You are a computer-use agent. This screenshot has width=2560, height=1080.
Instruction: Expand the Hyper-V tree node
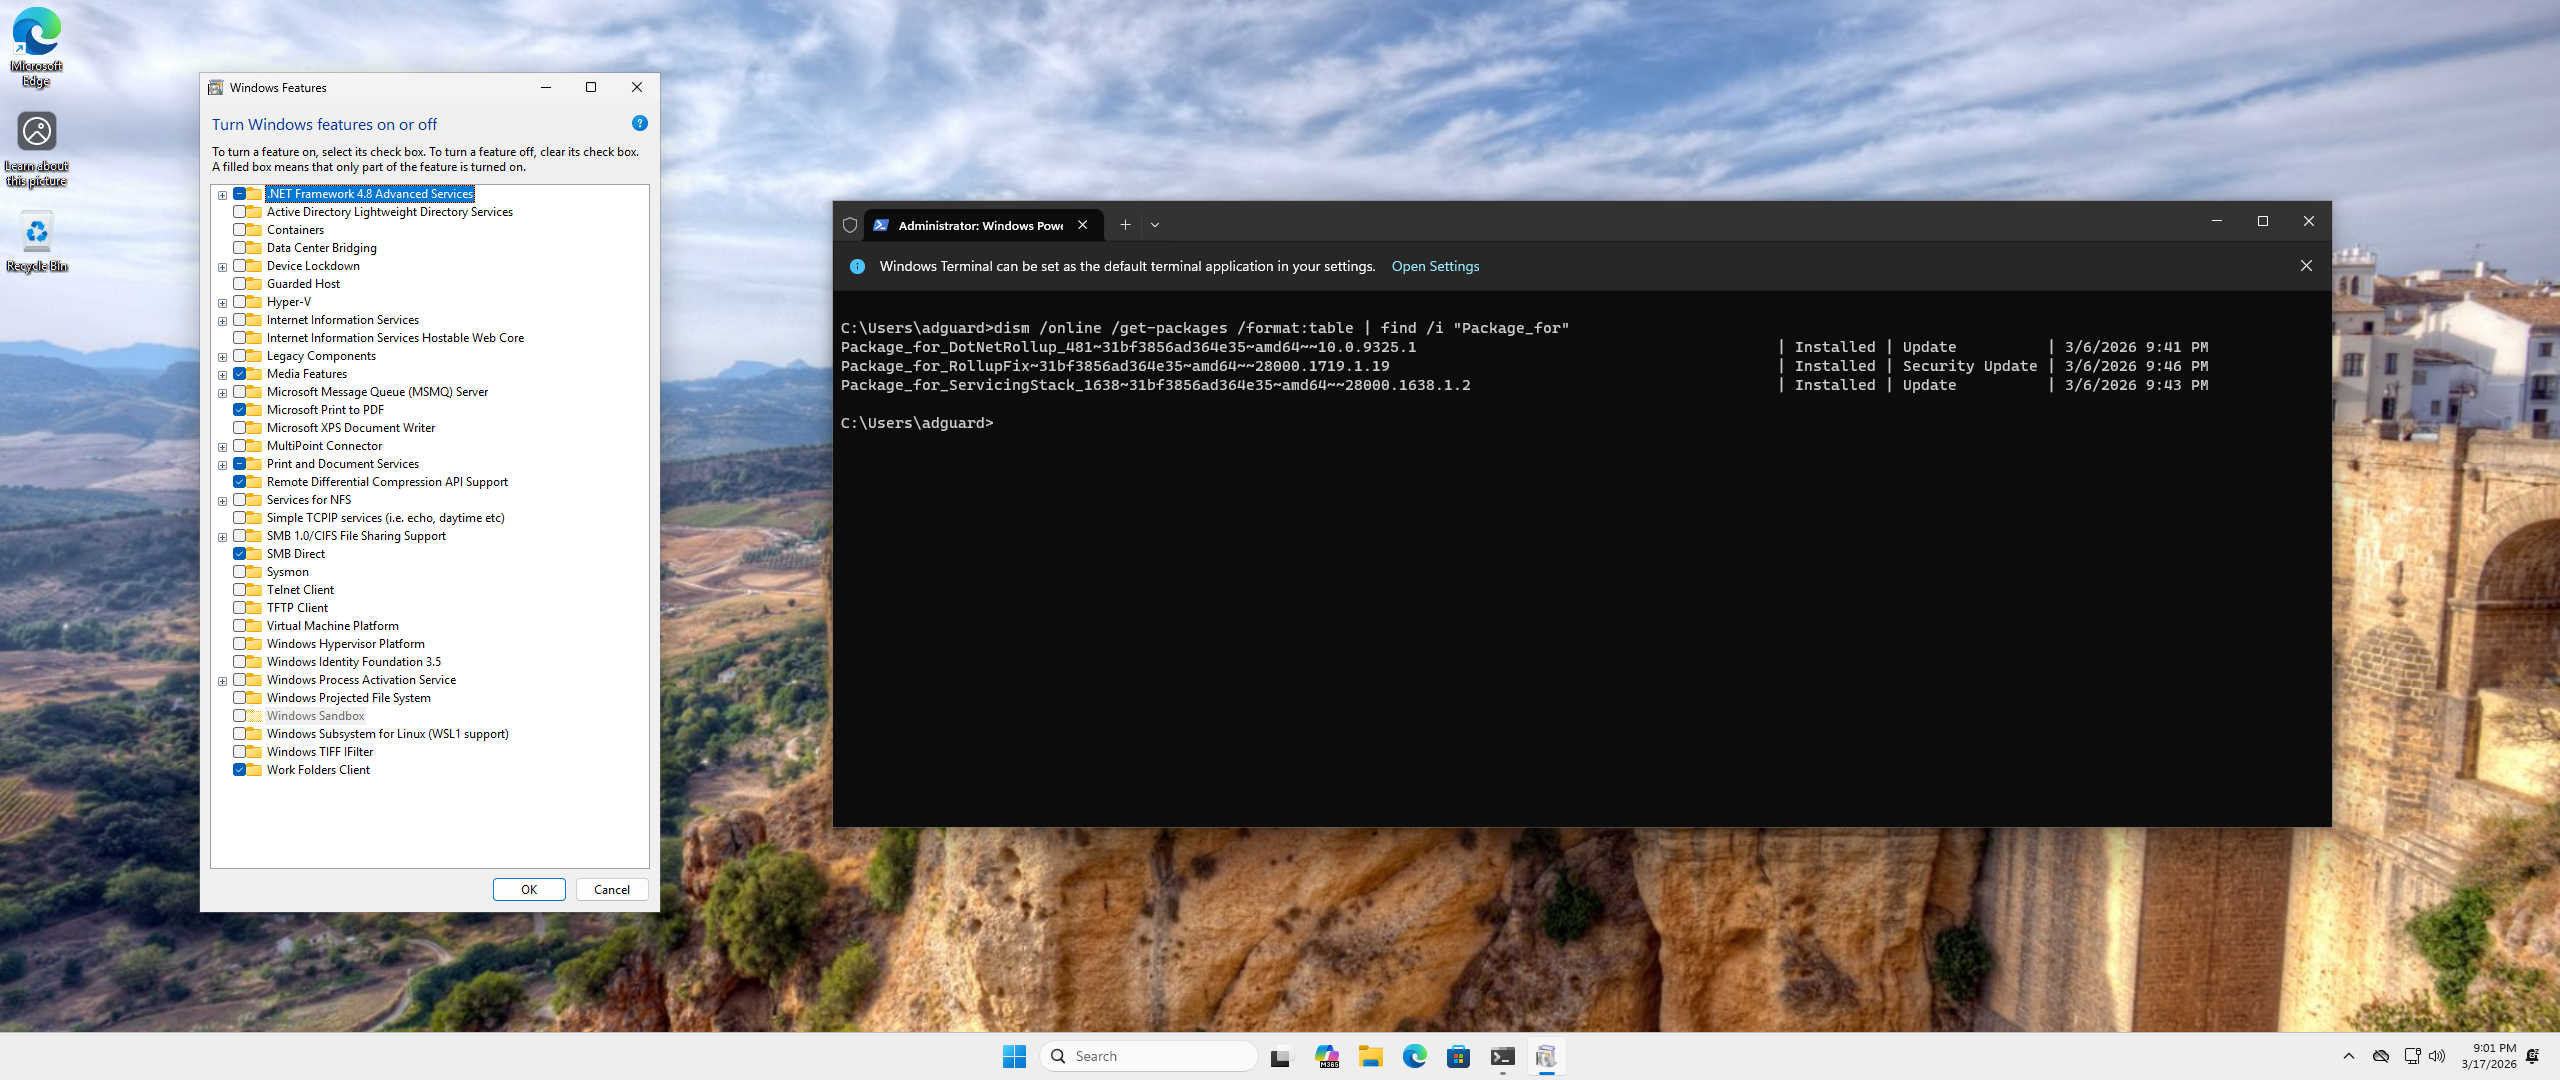click(x=222, y=303)
